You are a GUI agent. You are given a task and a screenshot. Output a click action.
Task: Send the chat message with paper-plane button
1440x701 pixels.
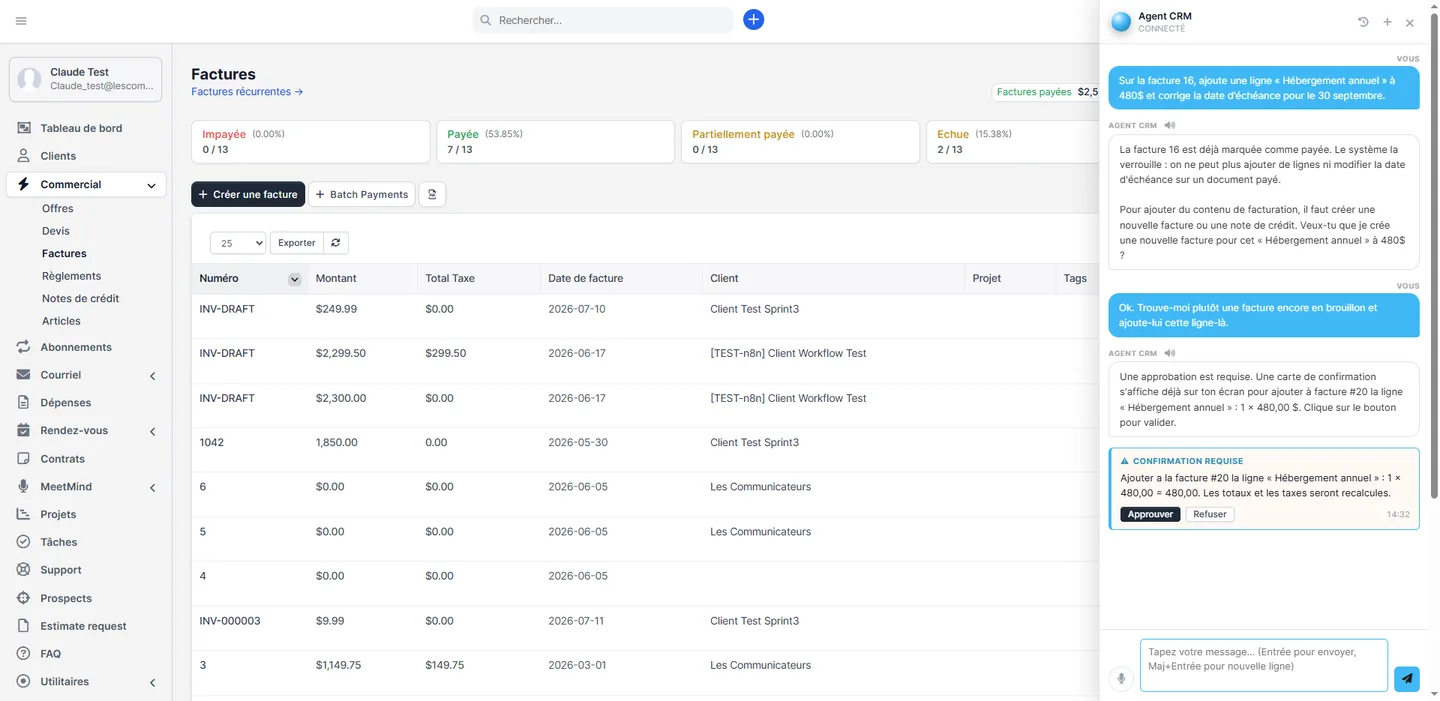pos(1406,679)
